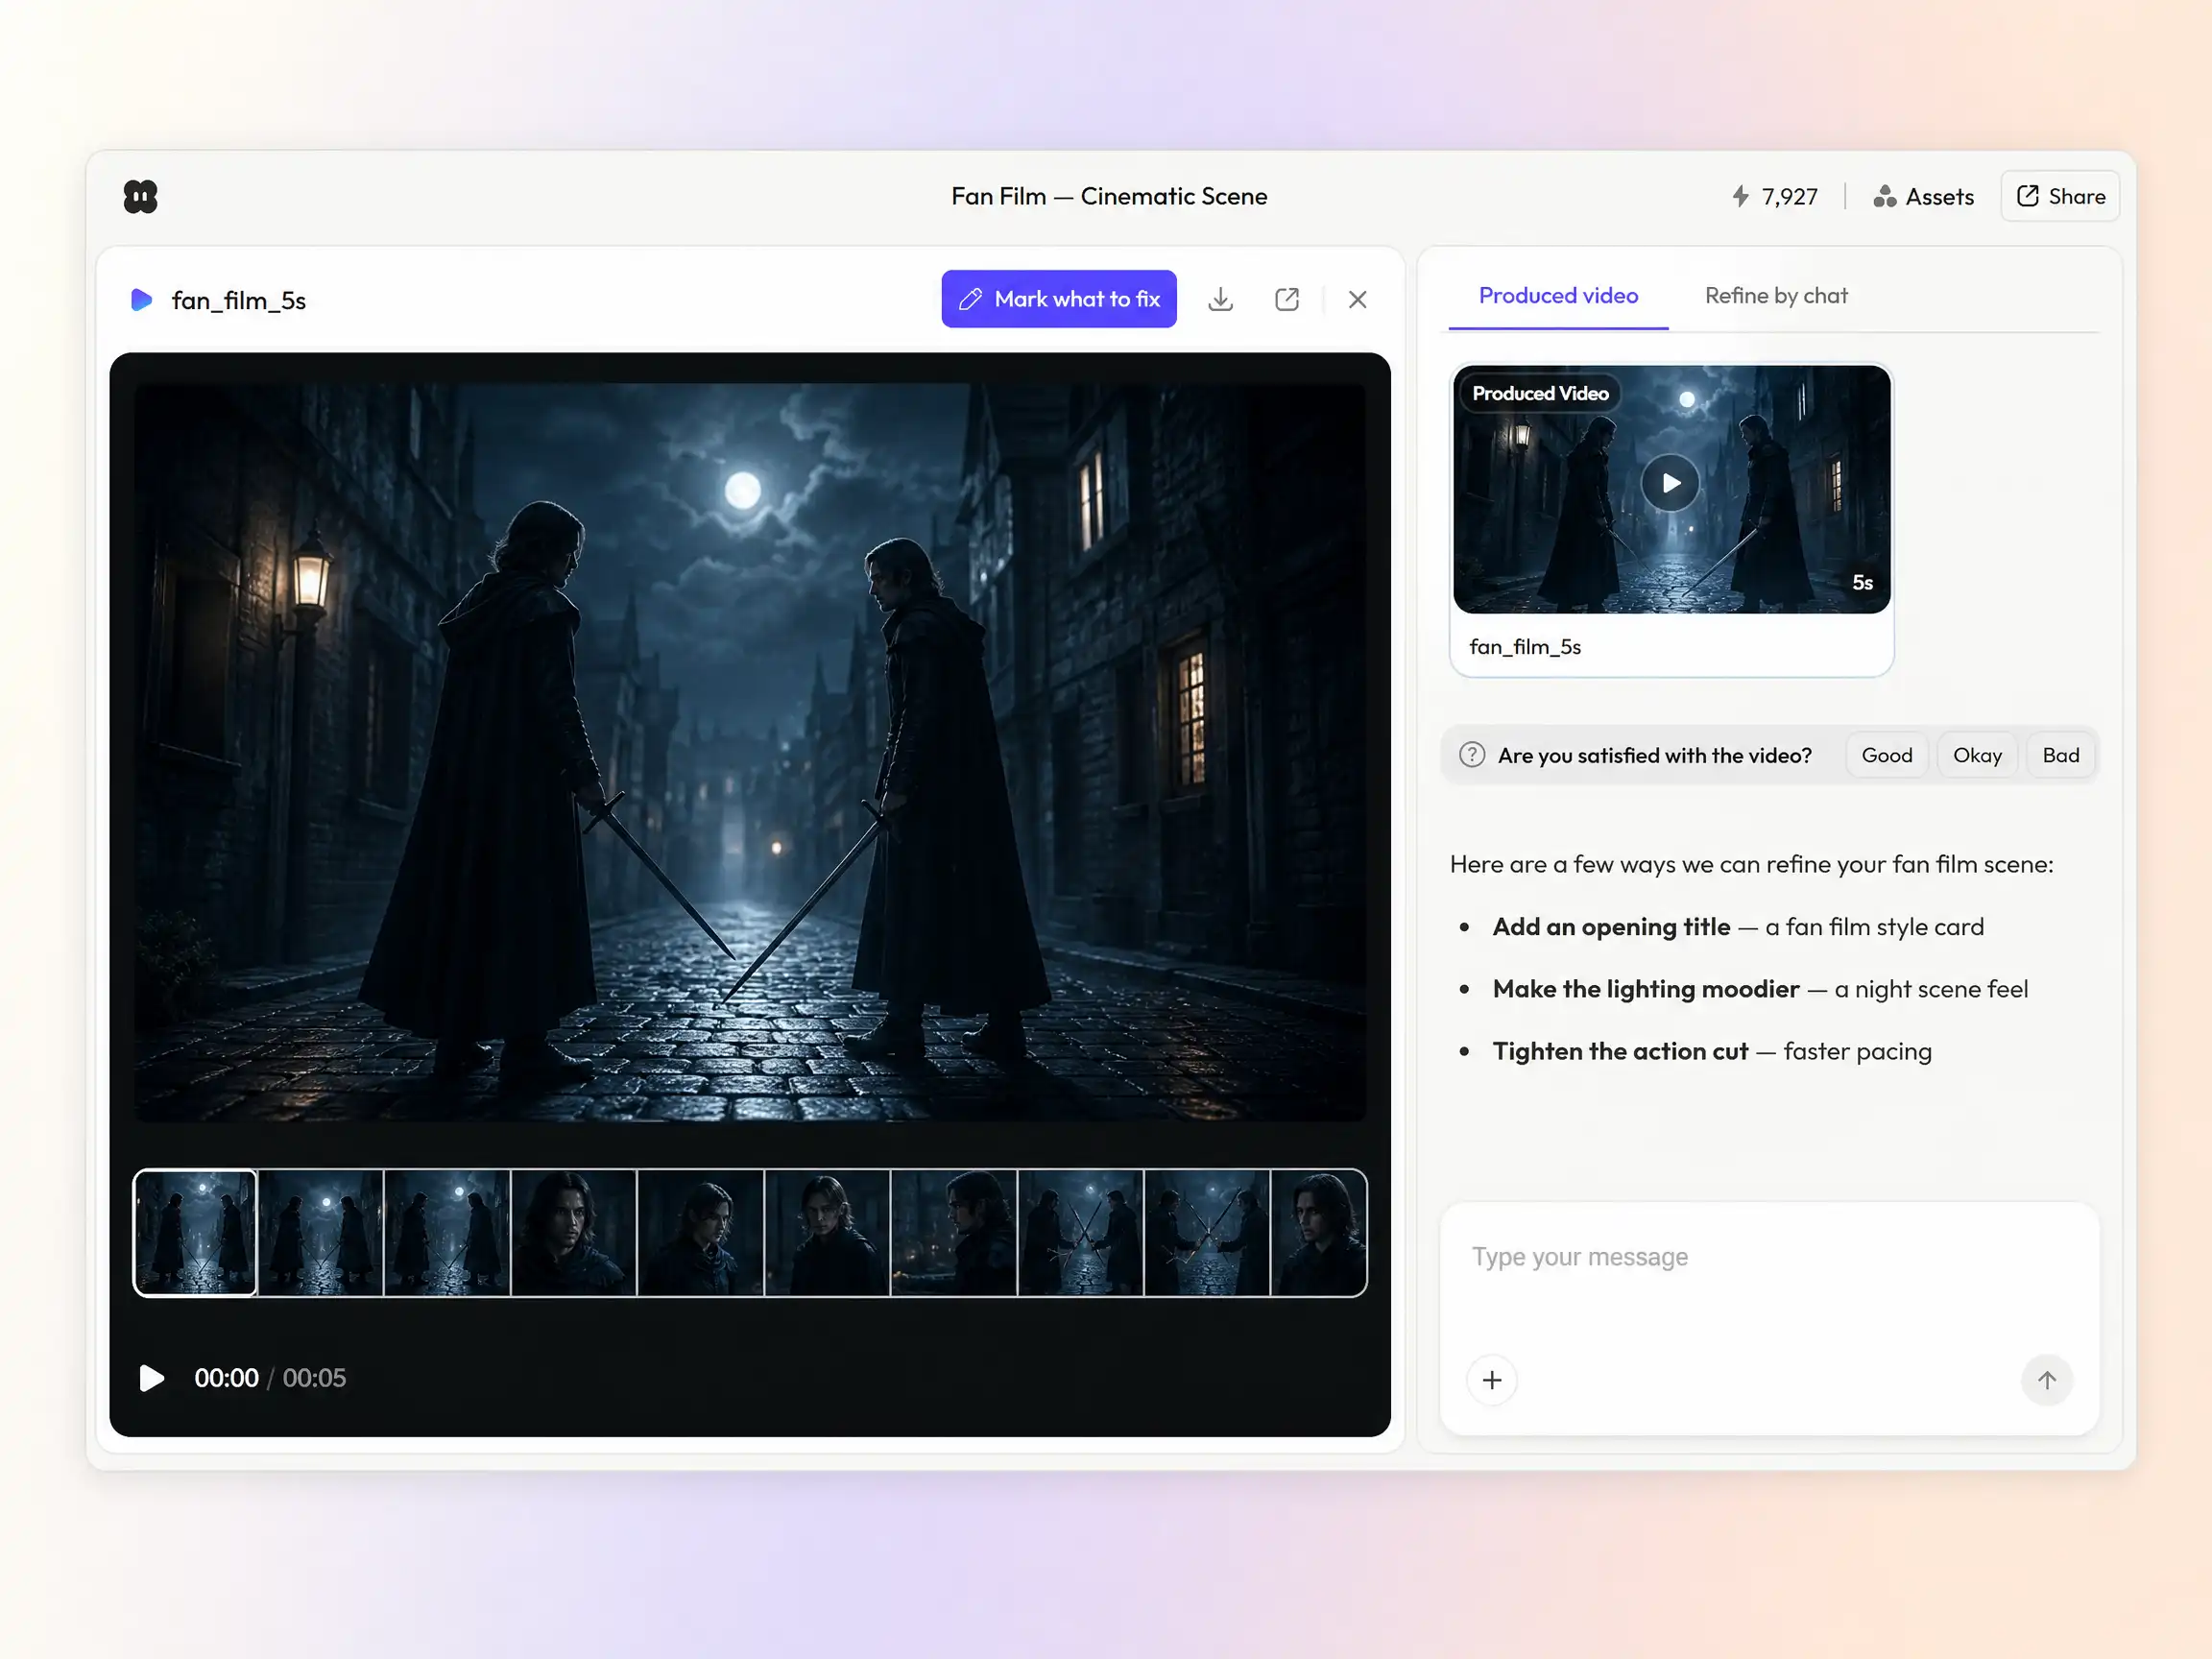
Task: Click the question mark icon beside satisfaction prompt
Action: (x=1472, y=755)
